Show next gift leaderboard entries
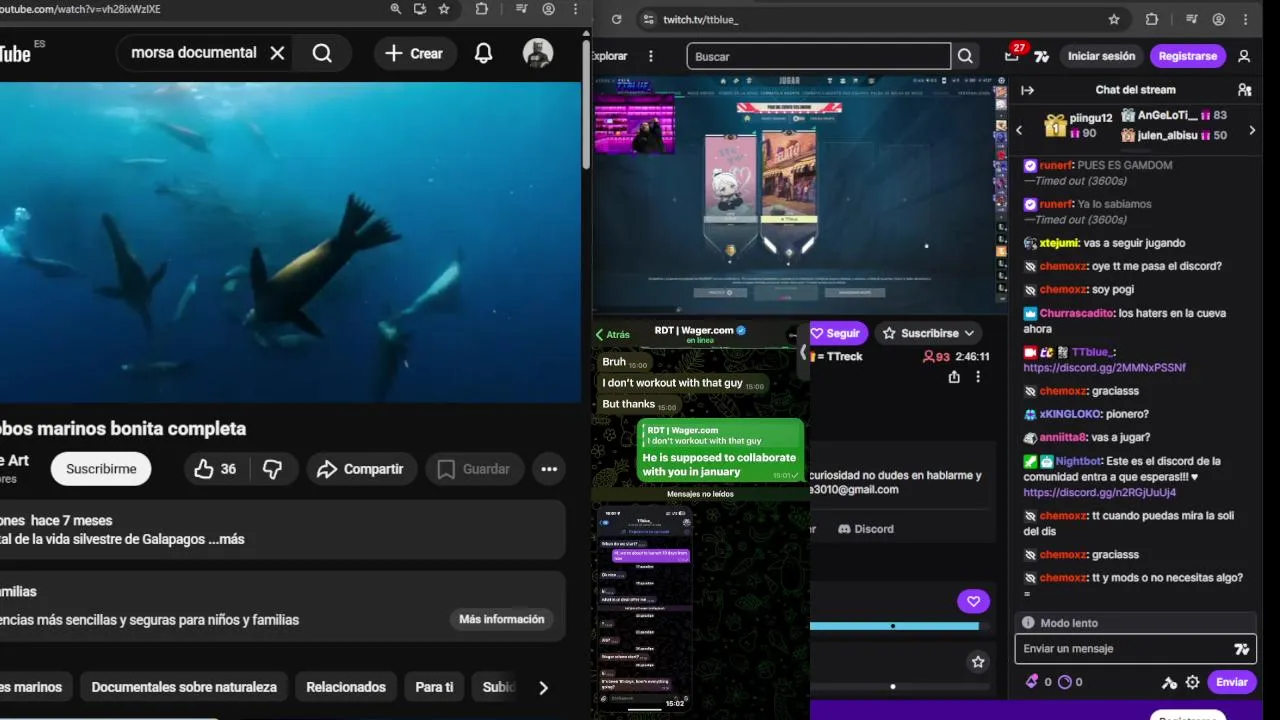Viewport: 1280px width, 720px height. tap(1251, 130)
